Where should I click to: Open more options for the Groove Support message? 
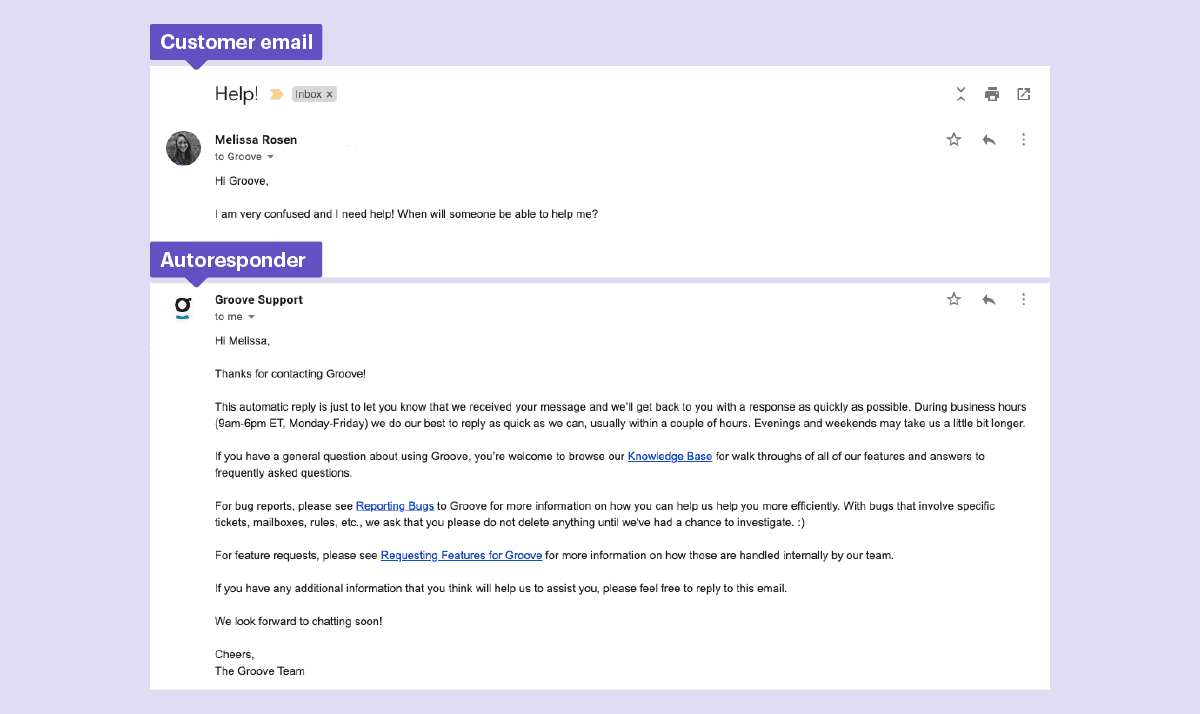click(1023, 298)
